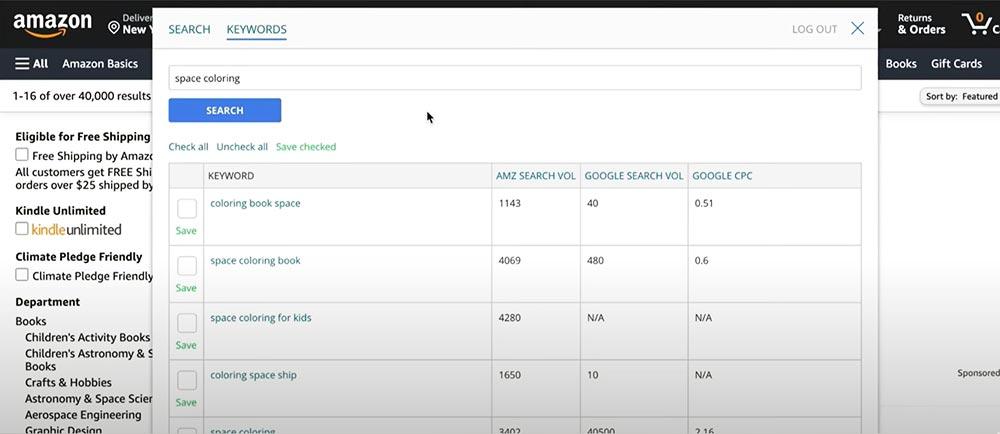Check the box for coloring space ship
This screenshot has width=1000, height=434.
187,380
